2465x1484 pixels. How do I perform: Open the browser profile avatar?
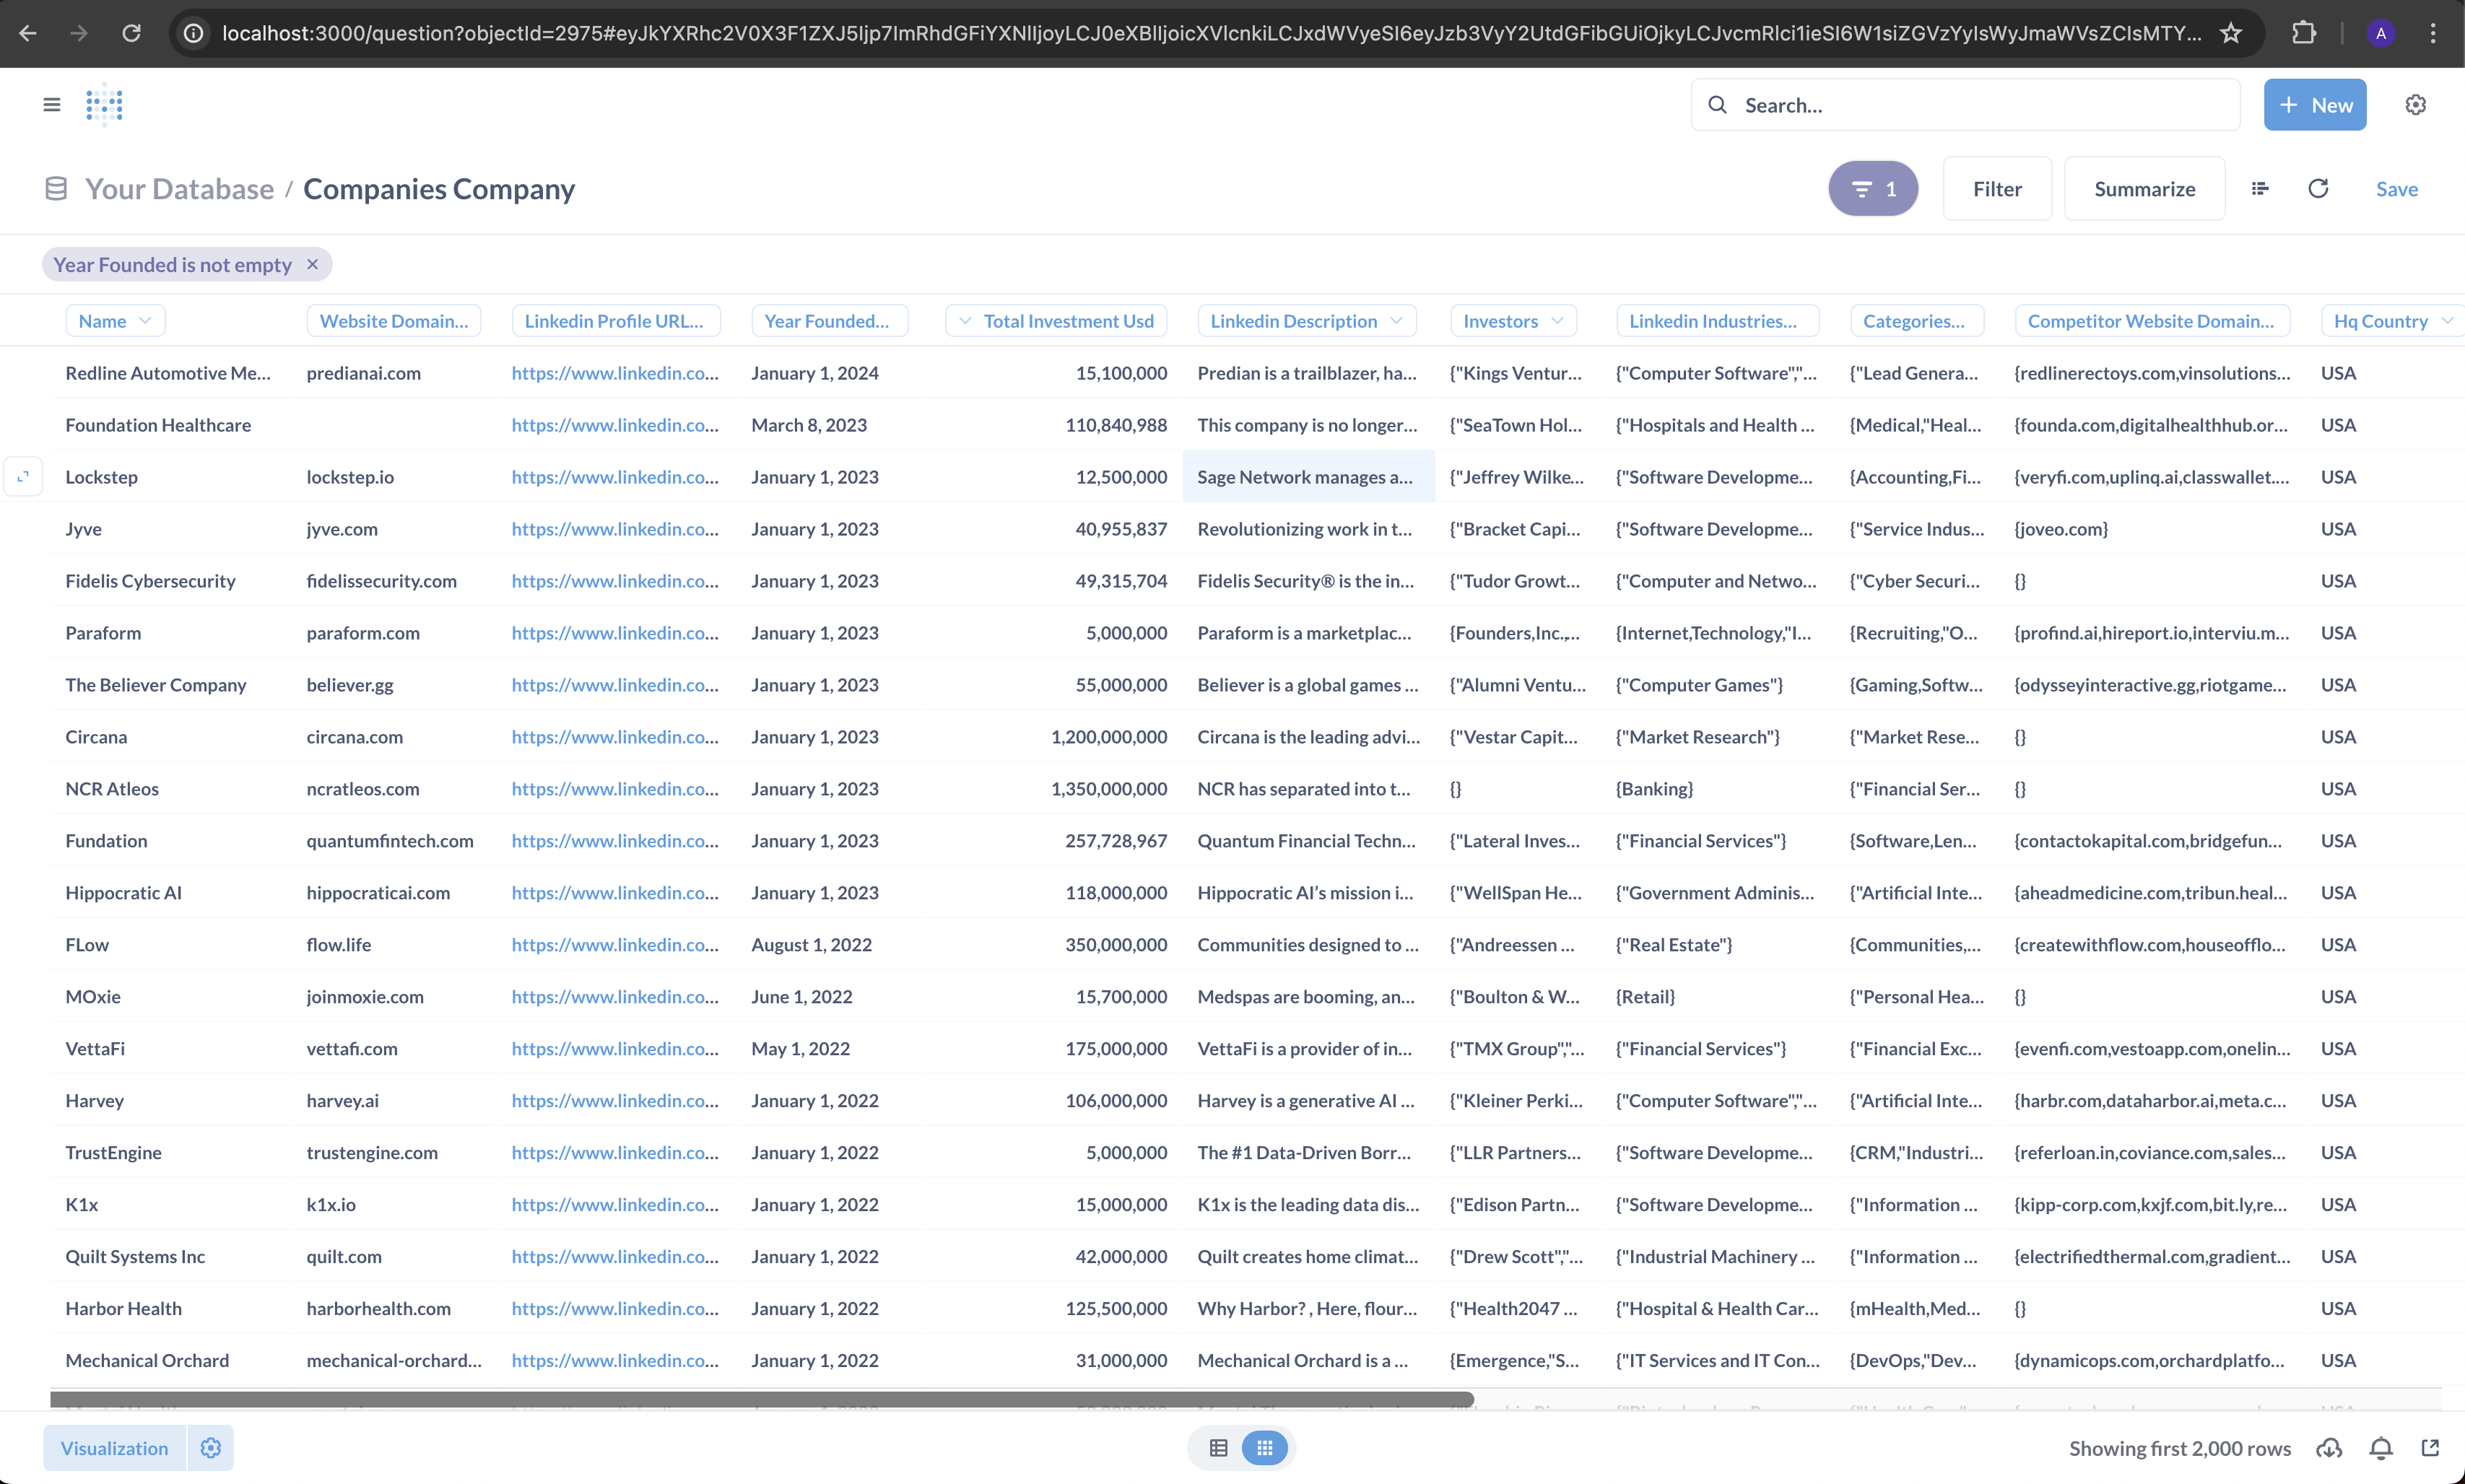coord(2380,33)
